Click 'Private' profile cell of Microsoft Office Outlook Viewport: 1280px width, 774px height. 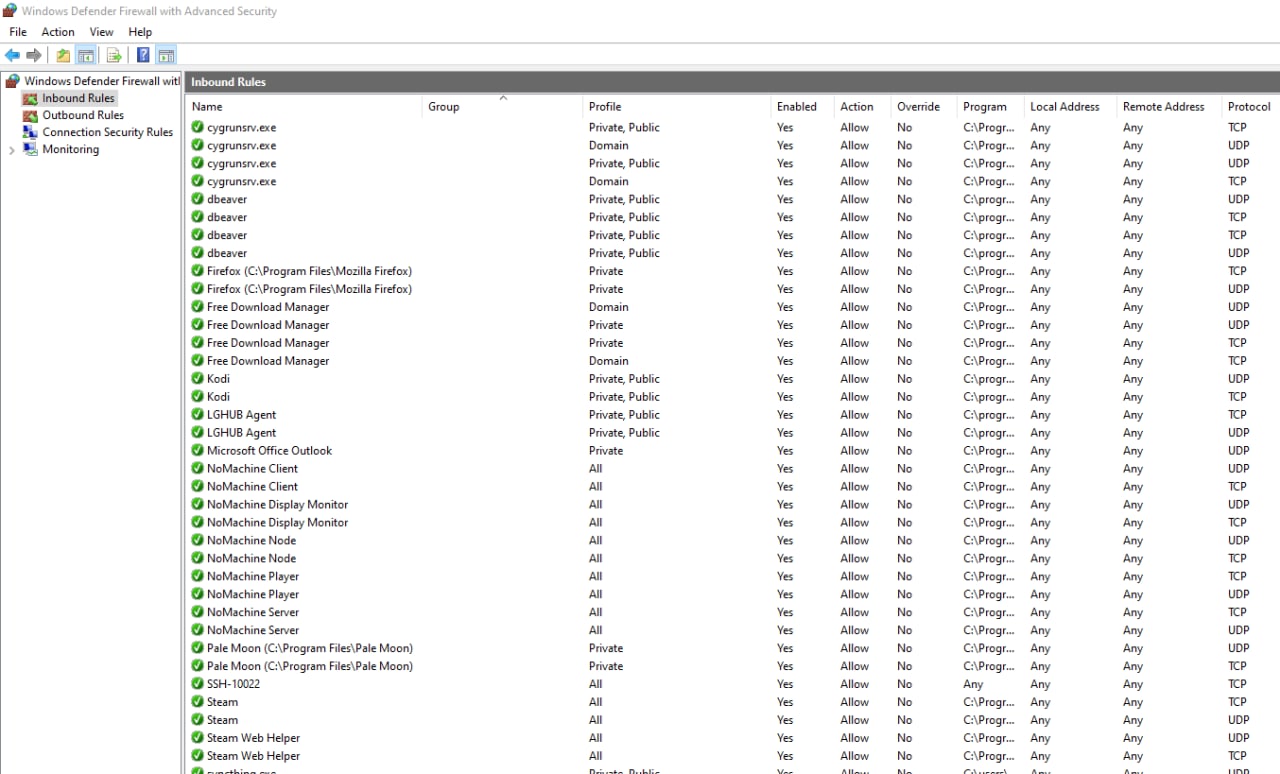click(x=606, y=450)
